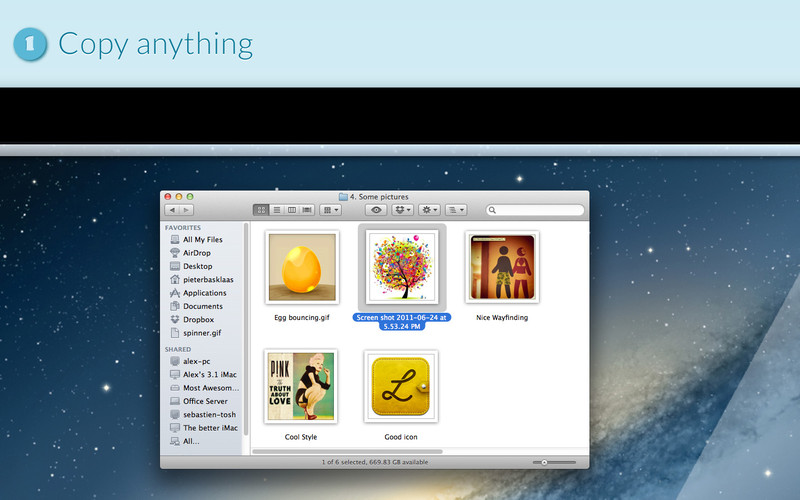Click the Quick Look eye button
Image resolution: width=800 pixels, height=500 pixels.
pos(376,210)
